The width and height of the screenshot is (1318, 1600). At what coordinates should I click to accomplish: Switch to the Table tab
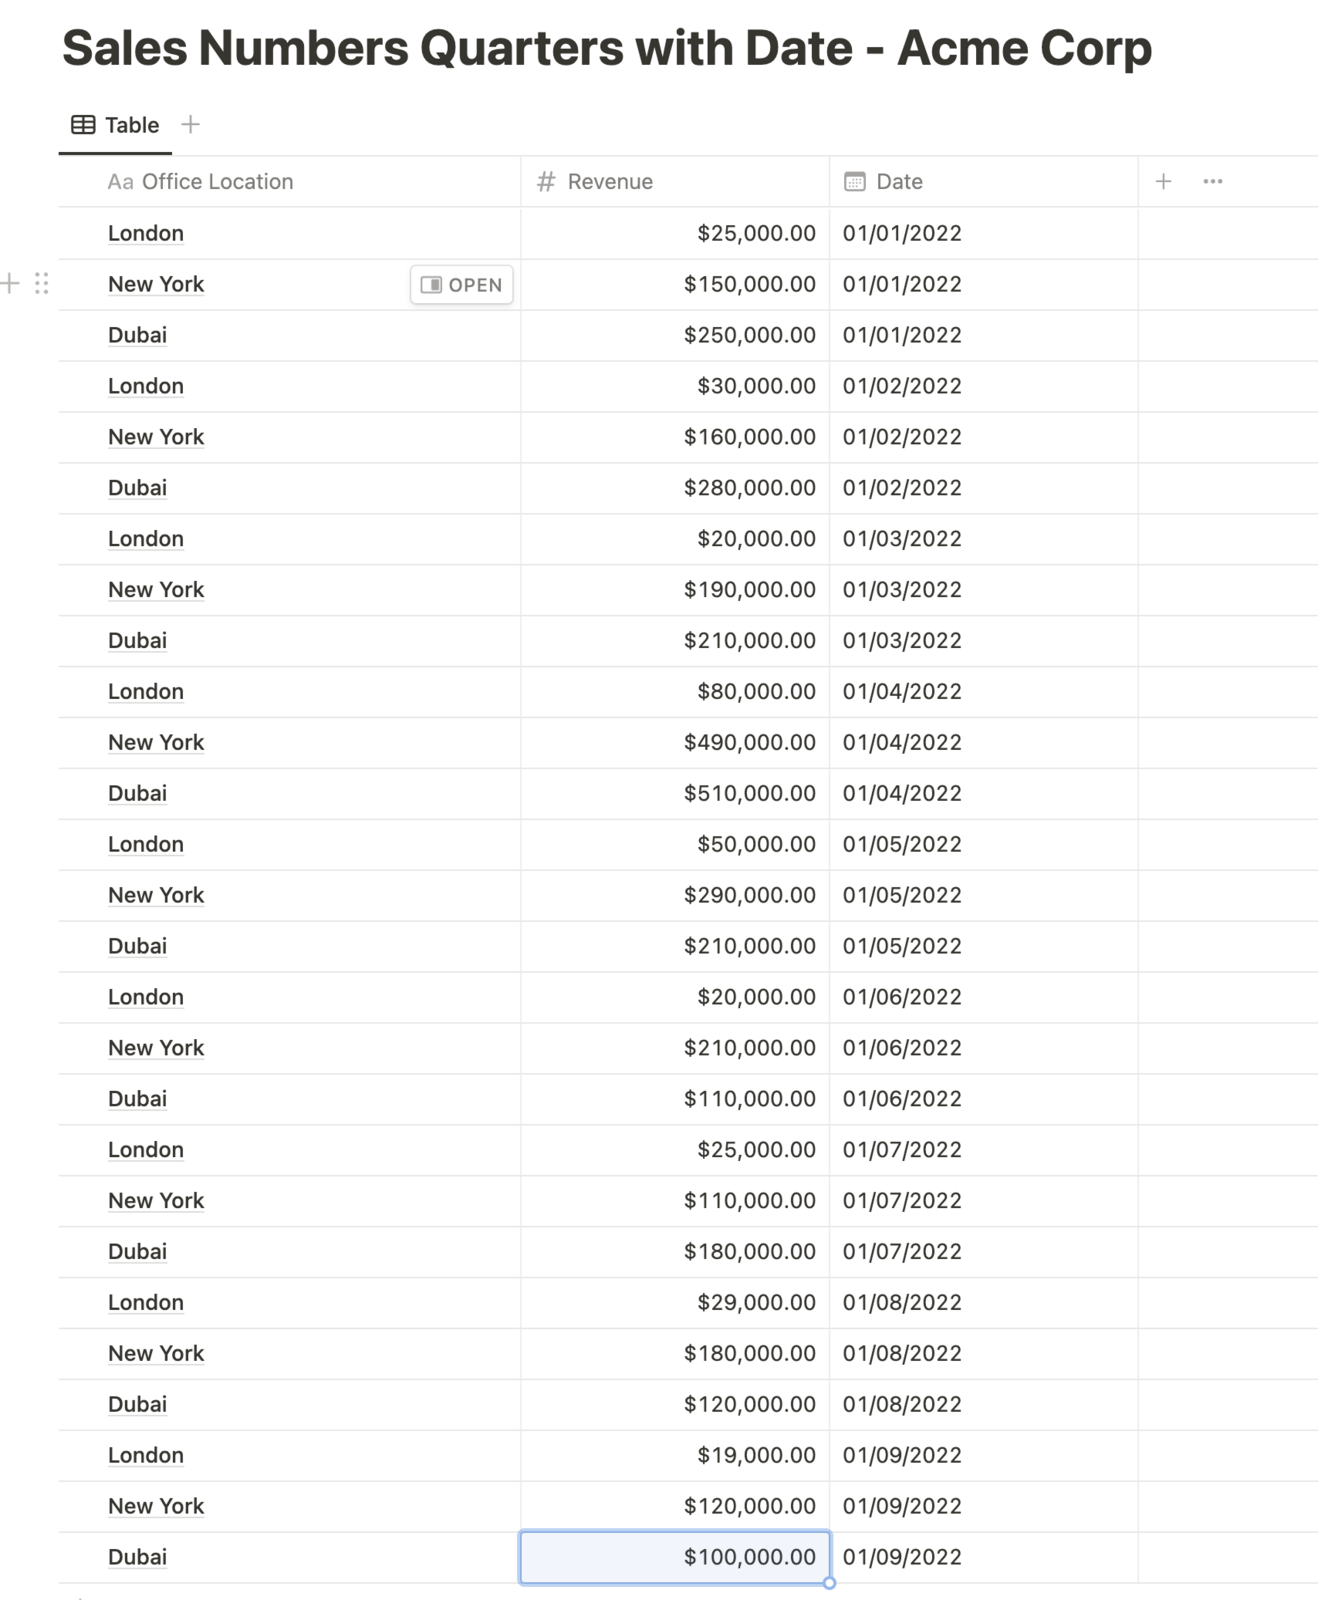[130, 124]
